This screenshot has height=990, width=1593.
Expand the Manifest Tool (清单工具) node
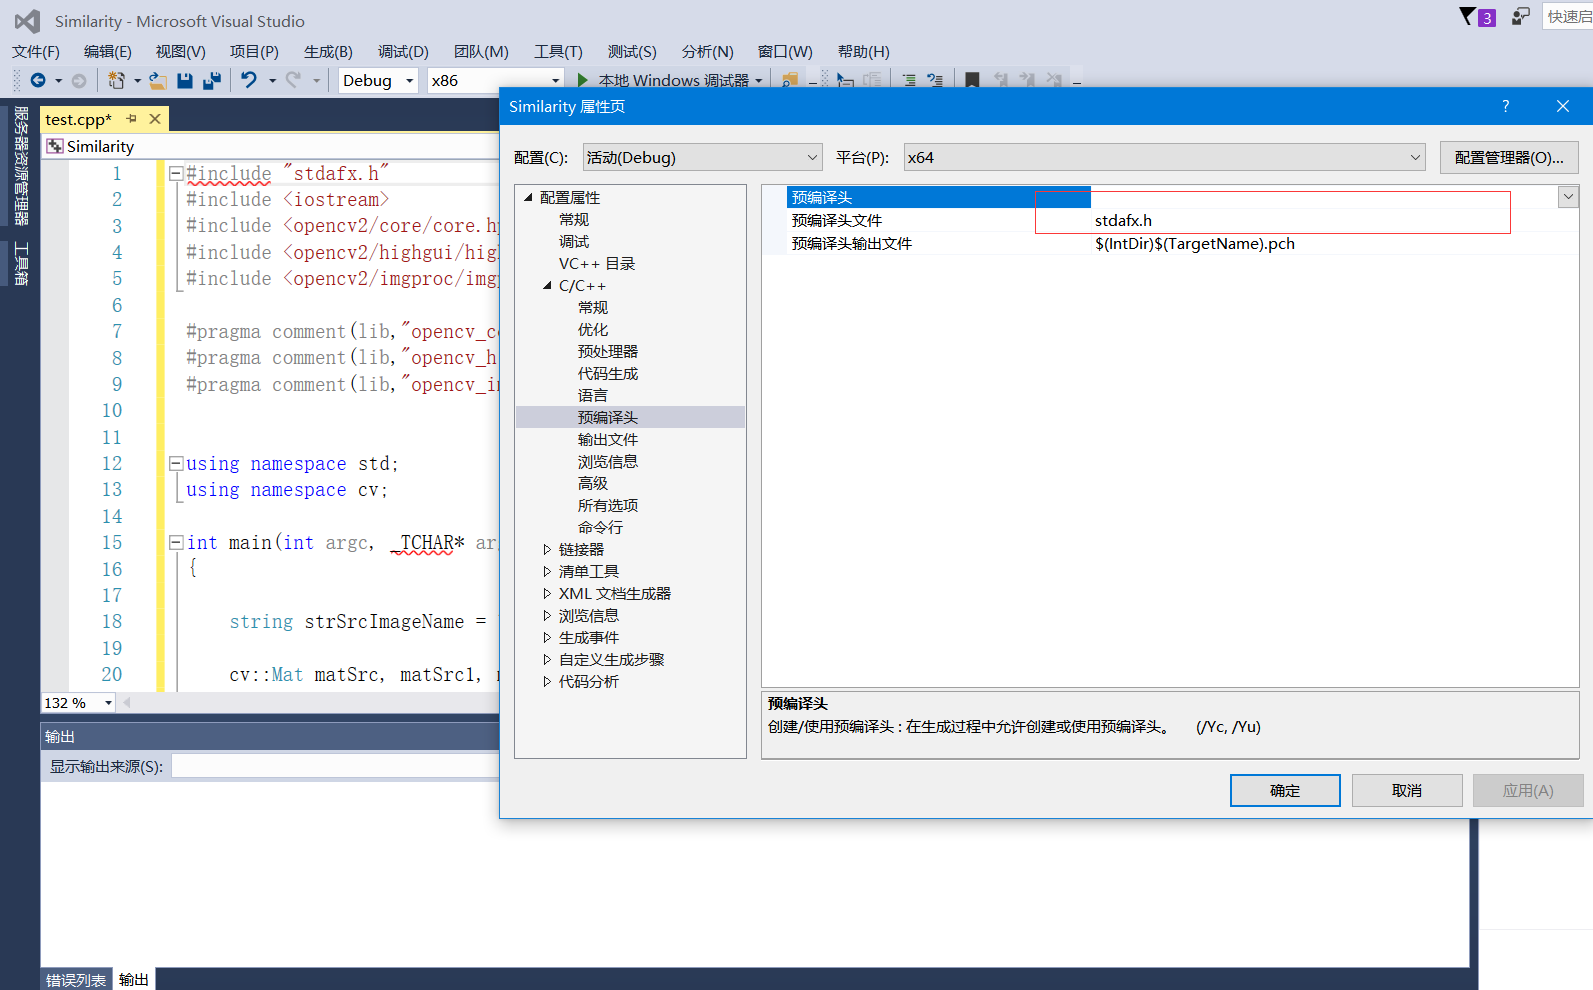(547, 571)
